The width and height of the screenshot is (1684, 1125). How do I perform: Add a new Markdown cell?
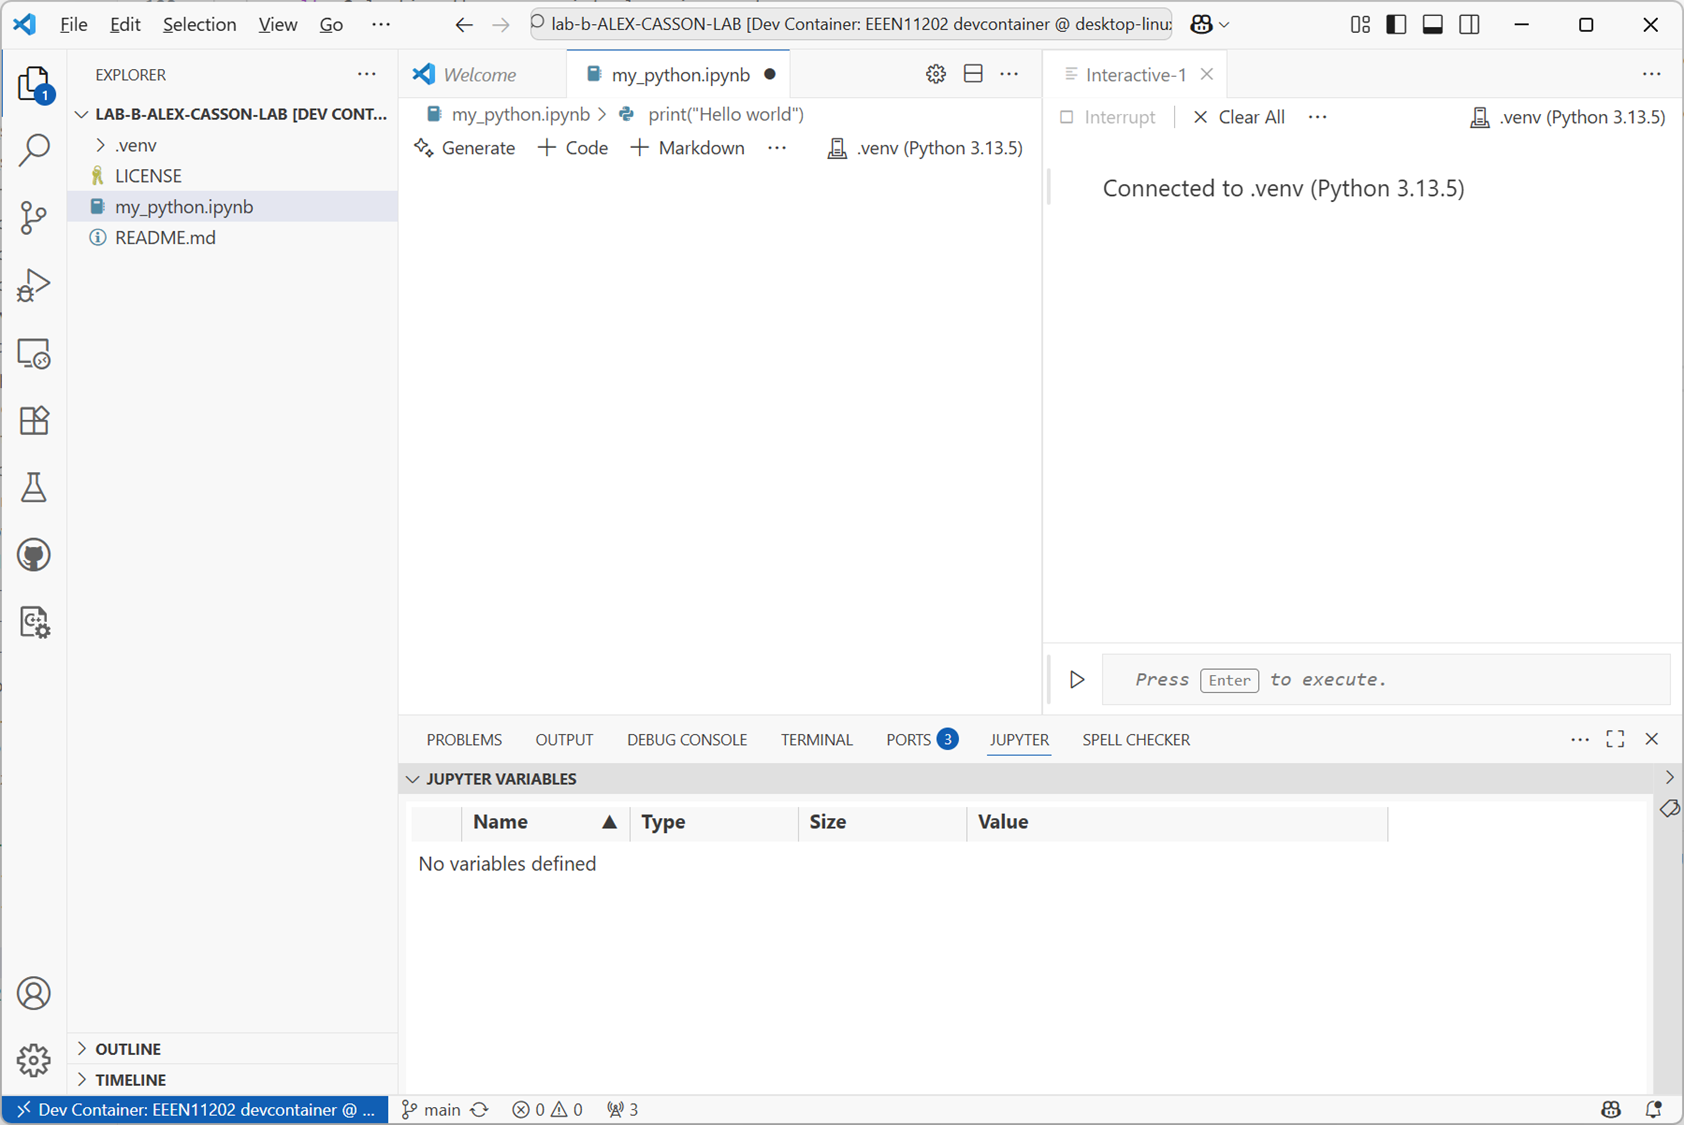(x=688, y=148)
